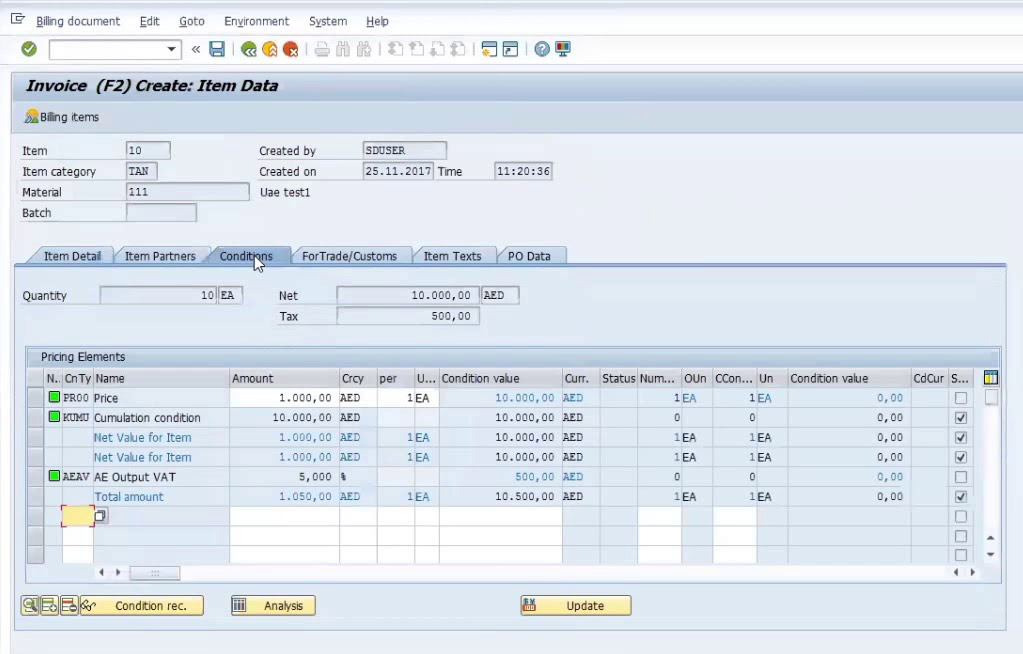Click the Print icon in toolbar

point(322,49)
